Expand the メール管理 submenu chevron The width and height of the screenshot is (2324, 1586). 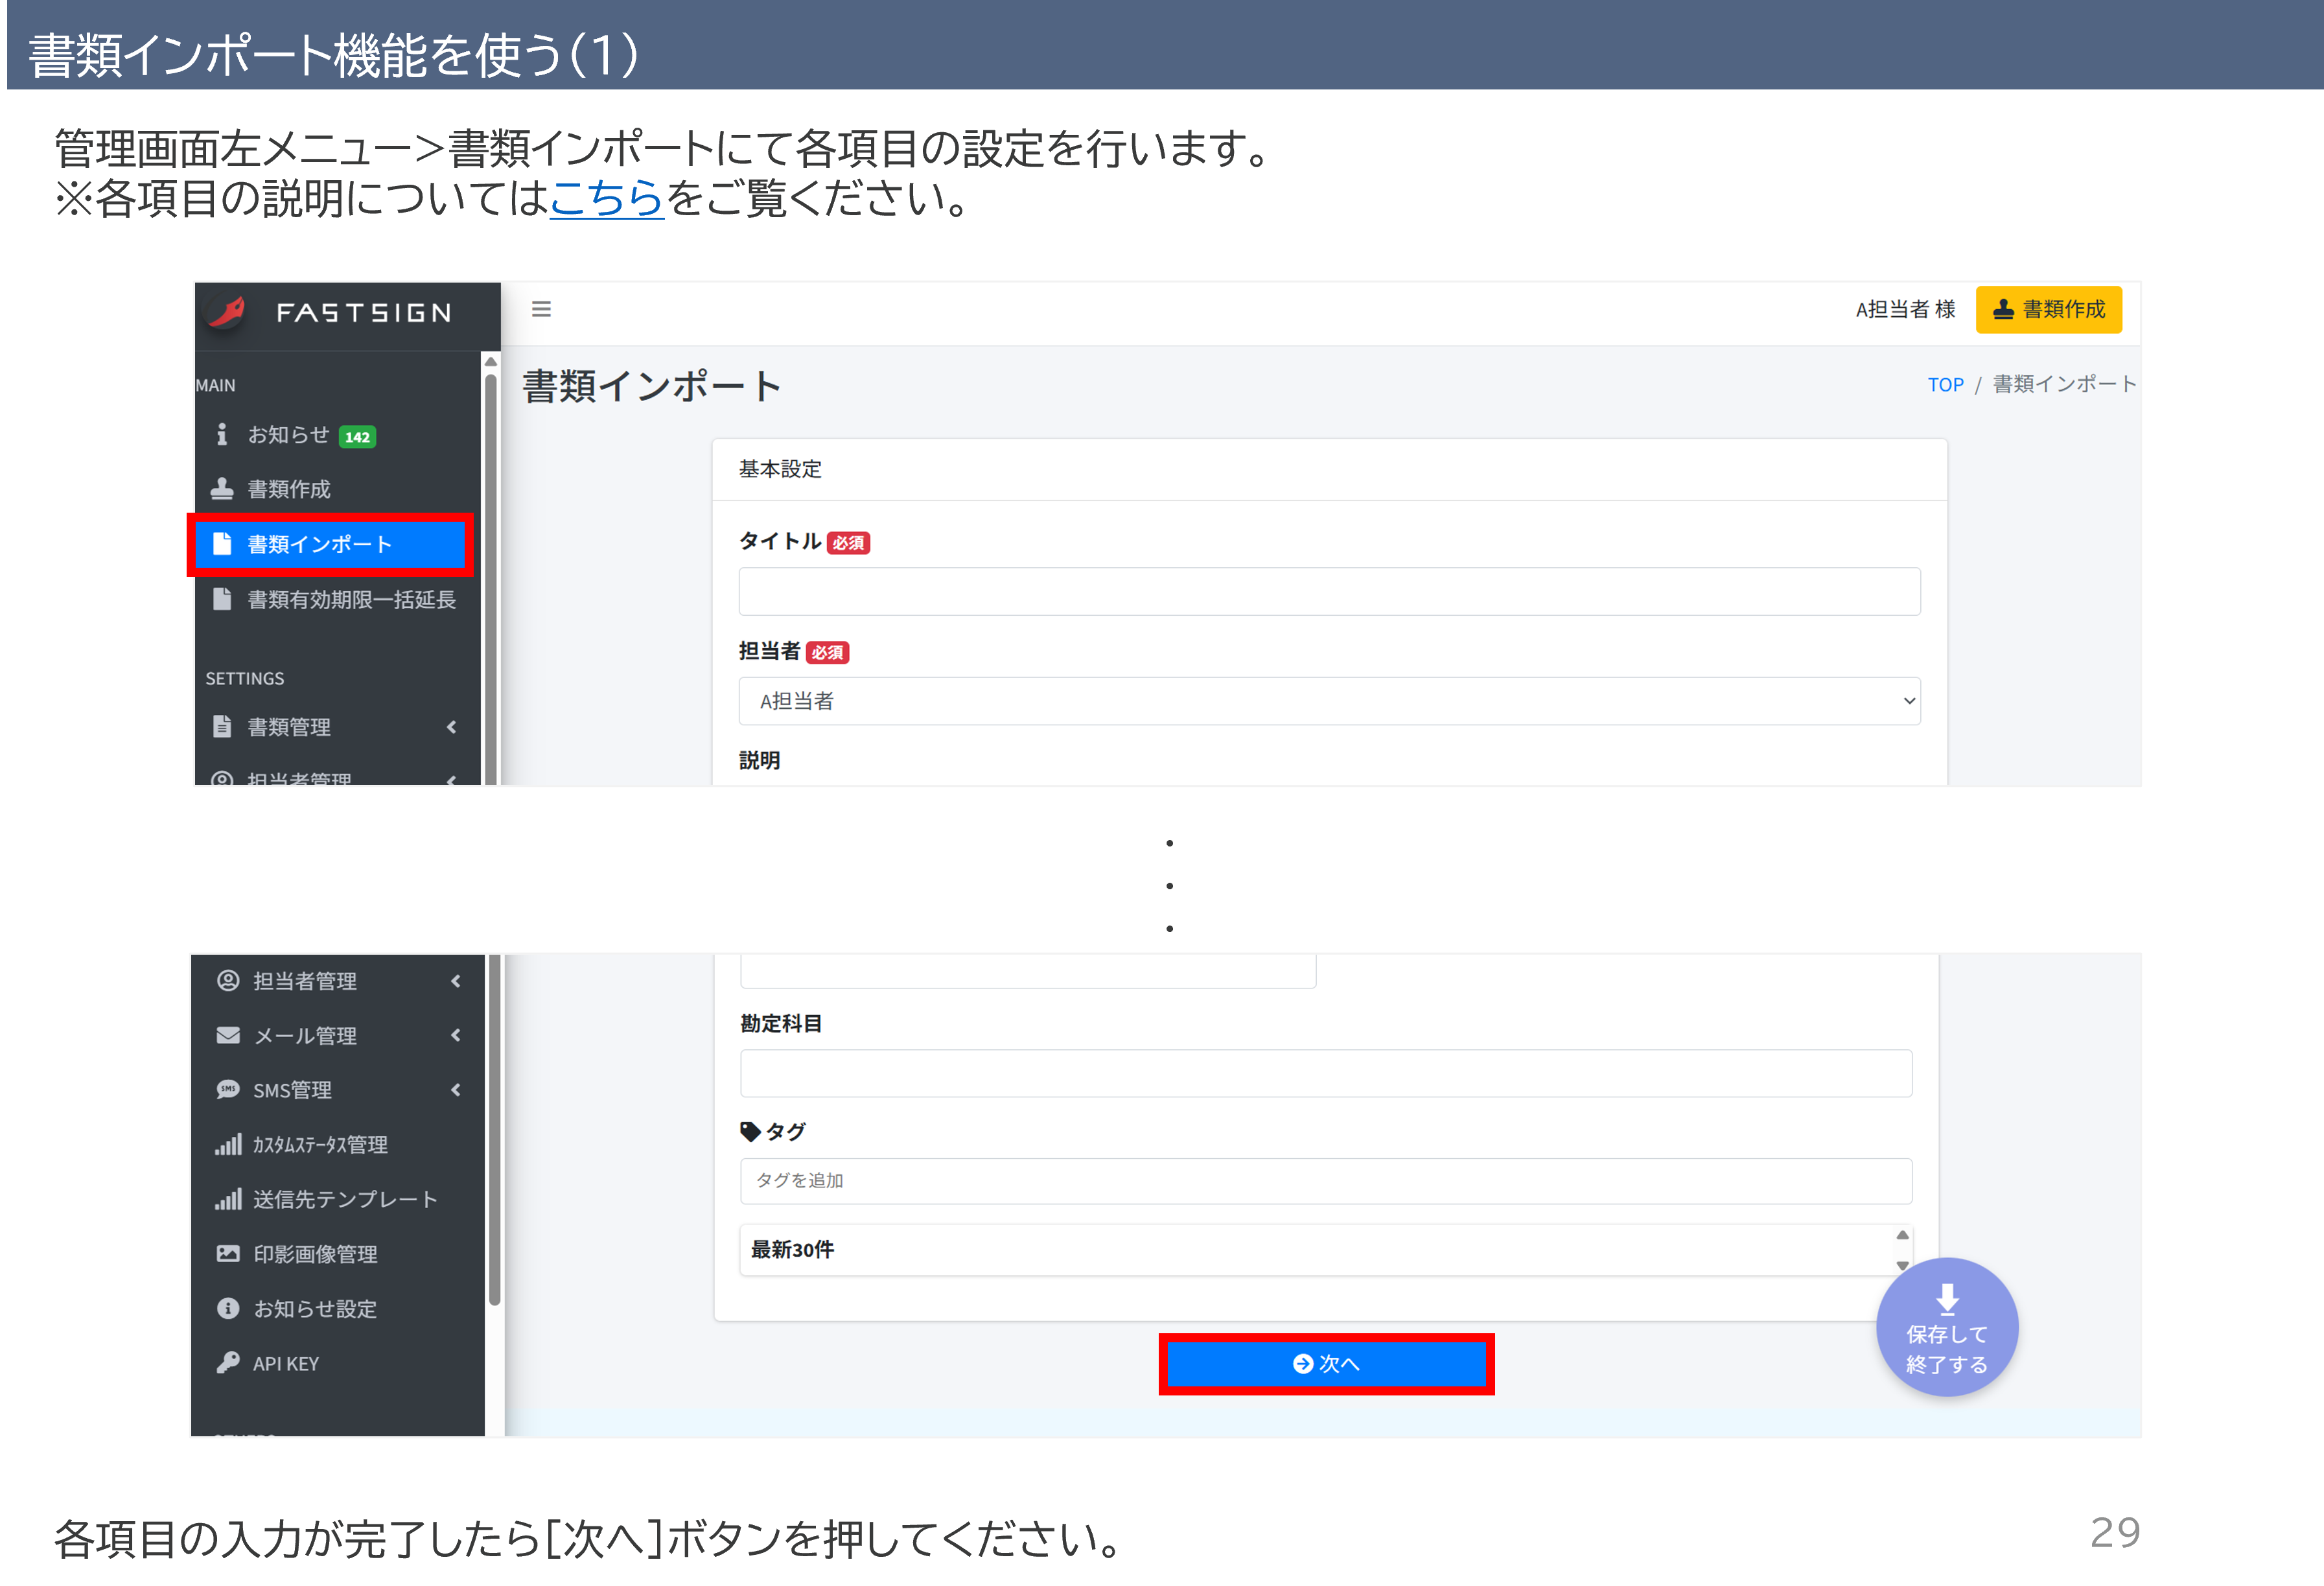pos(456,1035)
